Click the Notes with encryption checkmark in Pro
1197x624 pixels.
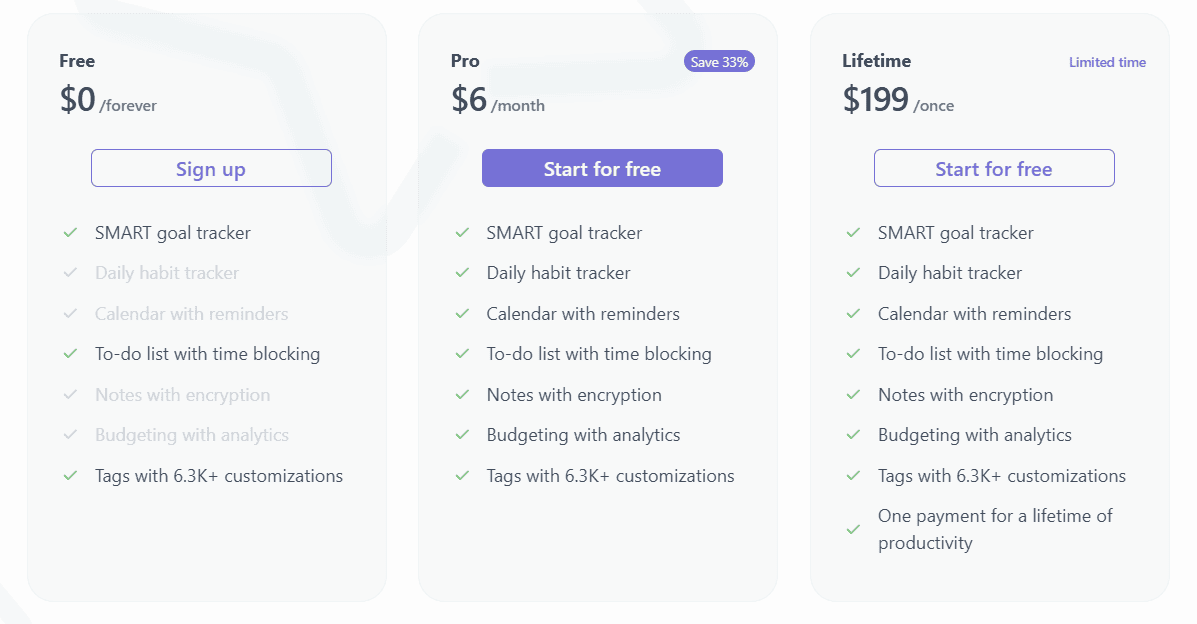[461, 394]
